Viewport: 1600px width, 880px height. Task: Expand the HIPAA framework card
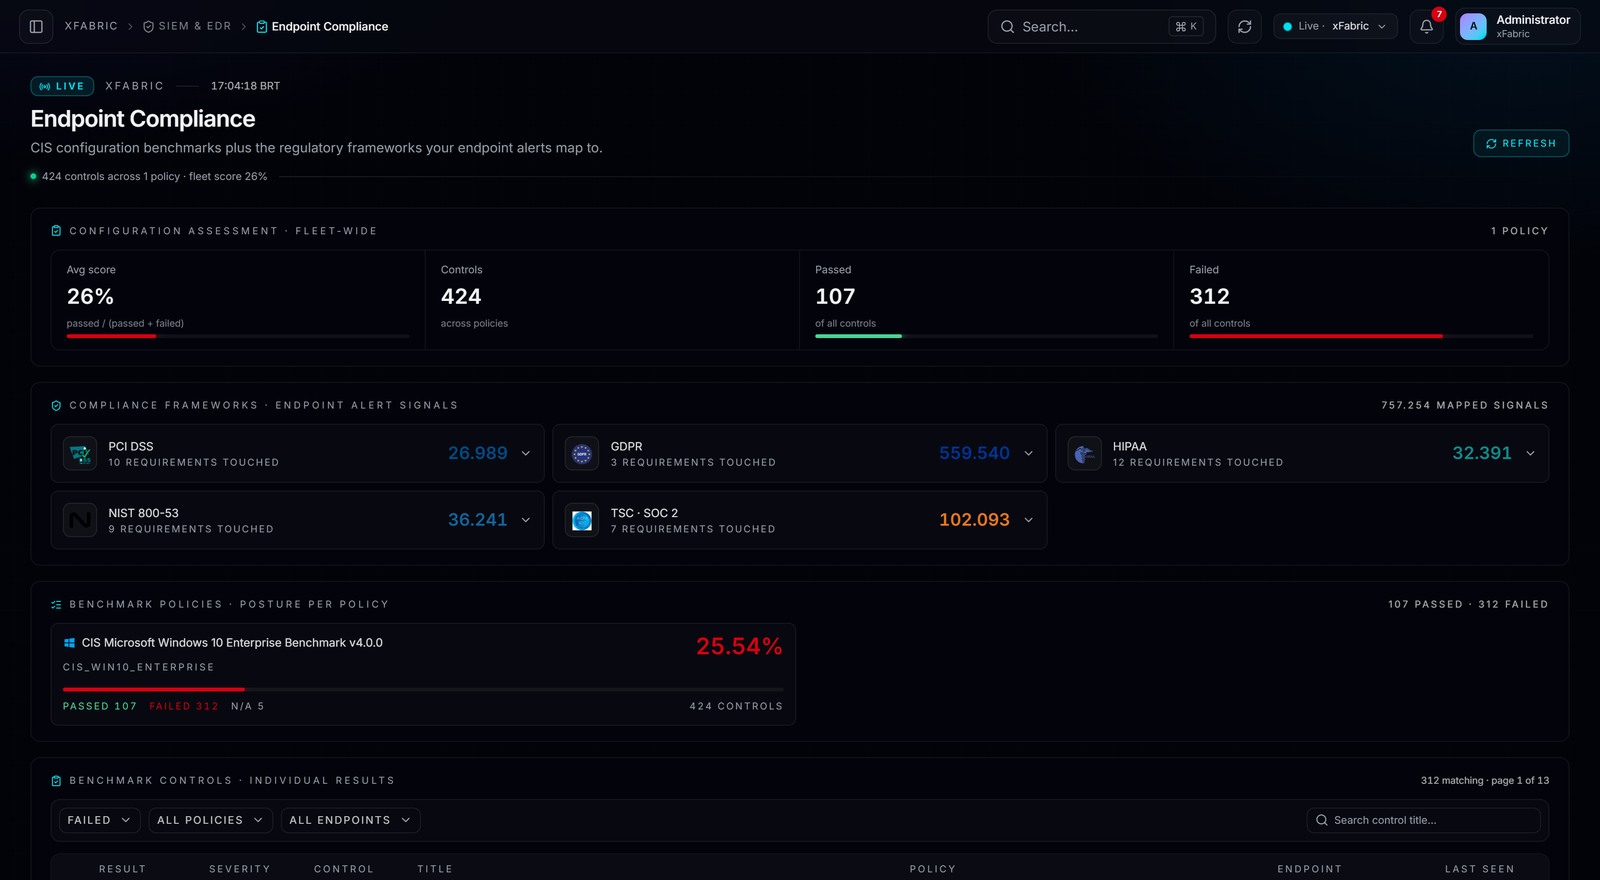coord(1530,454)
